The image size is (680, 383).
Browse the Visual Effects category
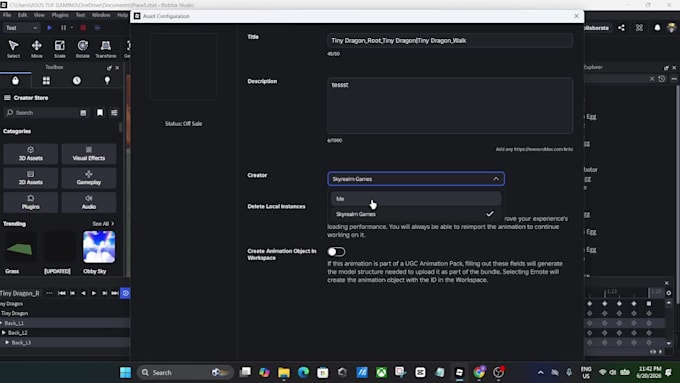coord(89,154)
